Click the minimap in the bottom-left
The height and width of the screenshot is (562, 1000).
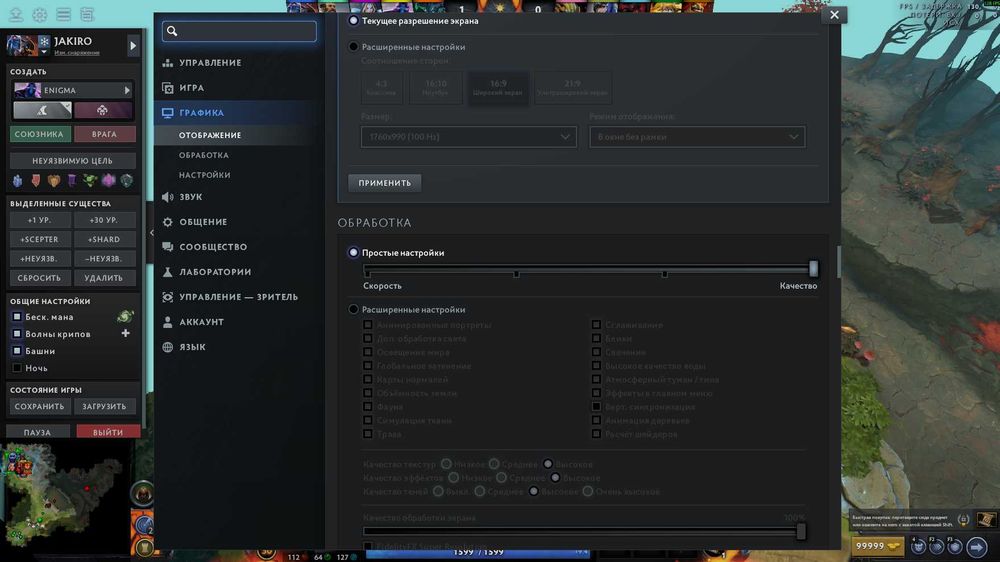click(64, 501)
